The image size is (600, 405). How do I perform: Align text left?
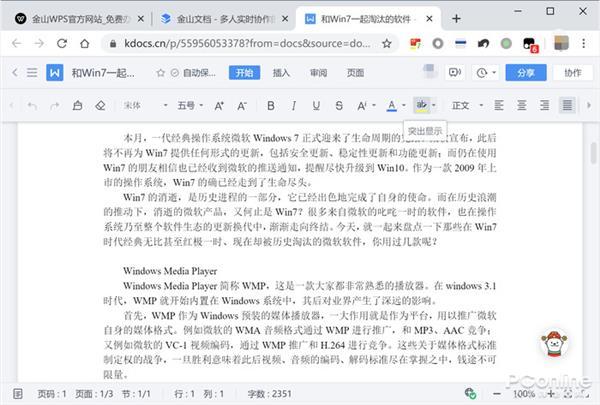click(x=499, y=105)
